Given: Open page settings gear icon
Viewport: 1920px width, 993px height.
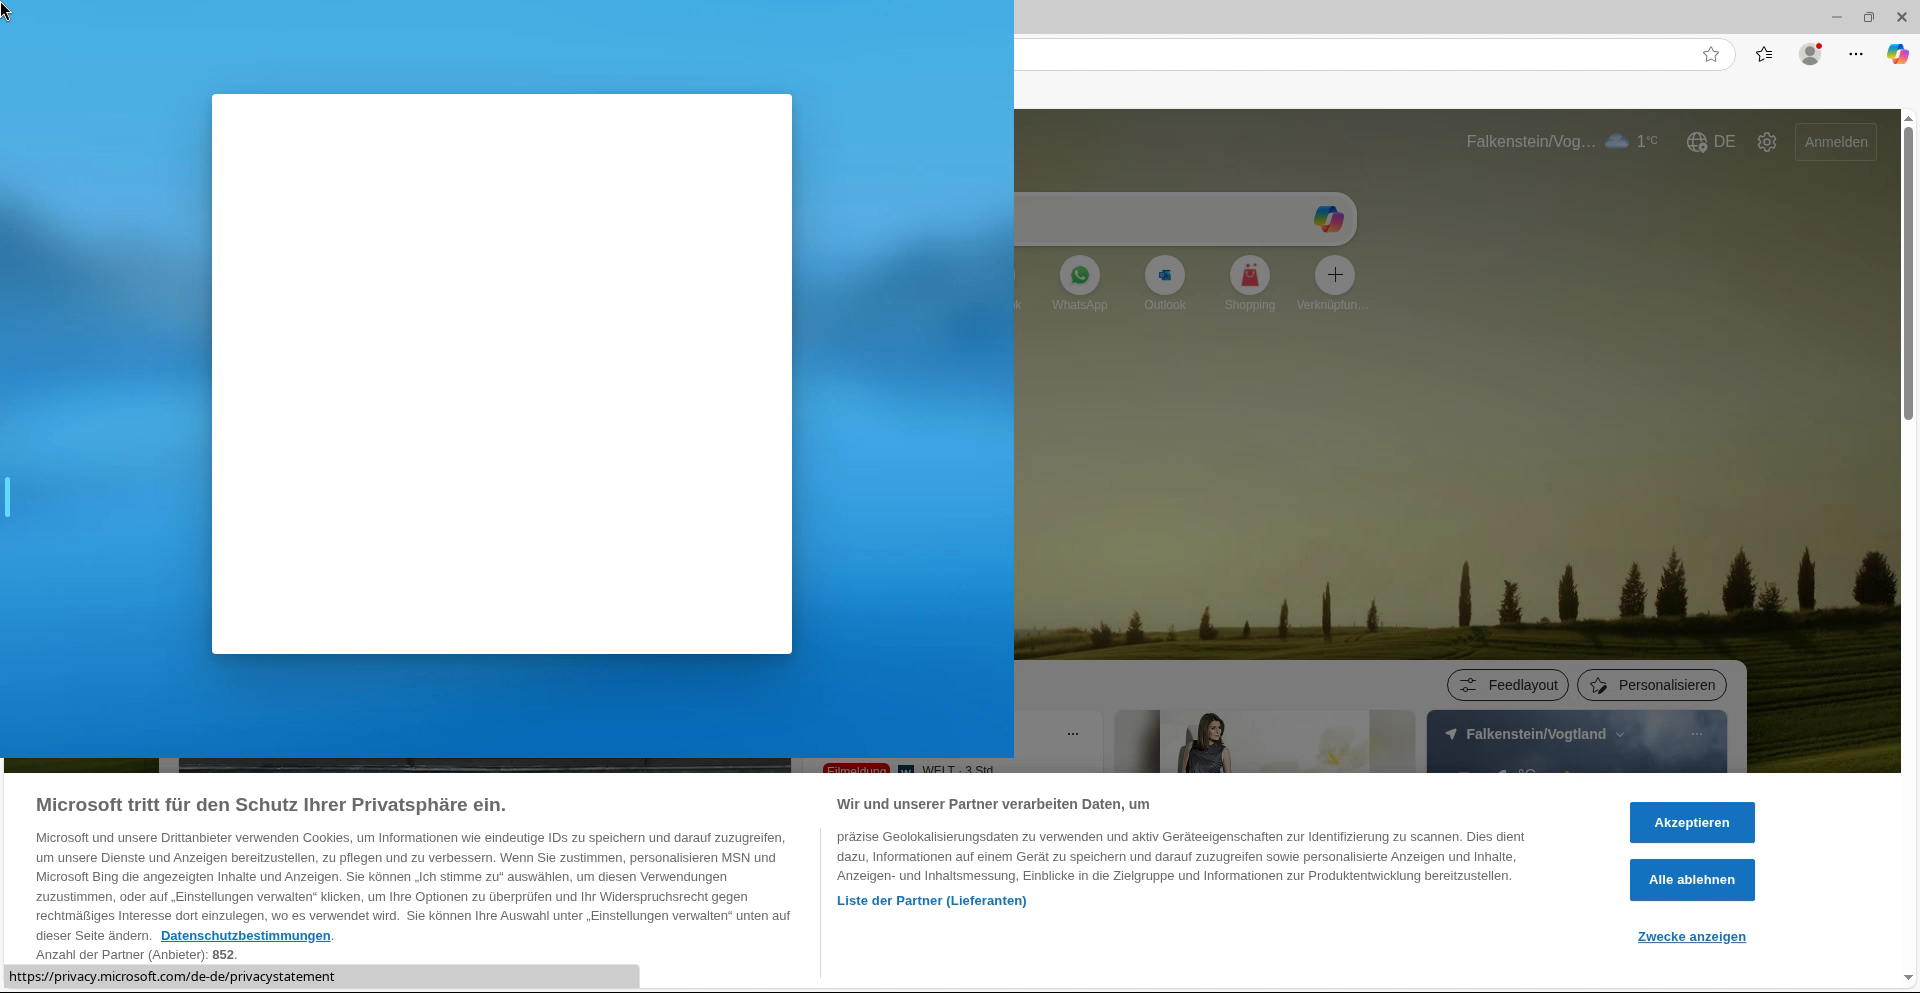Looking at the screenshot, I should coord(1767,142).
